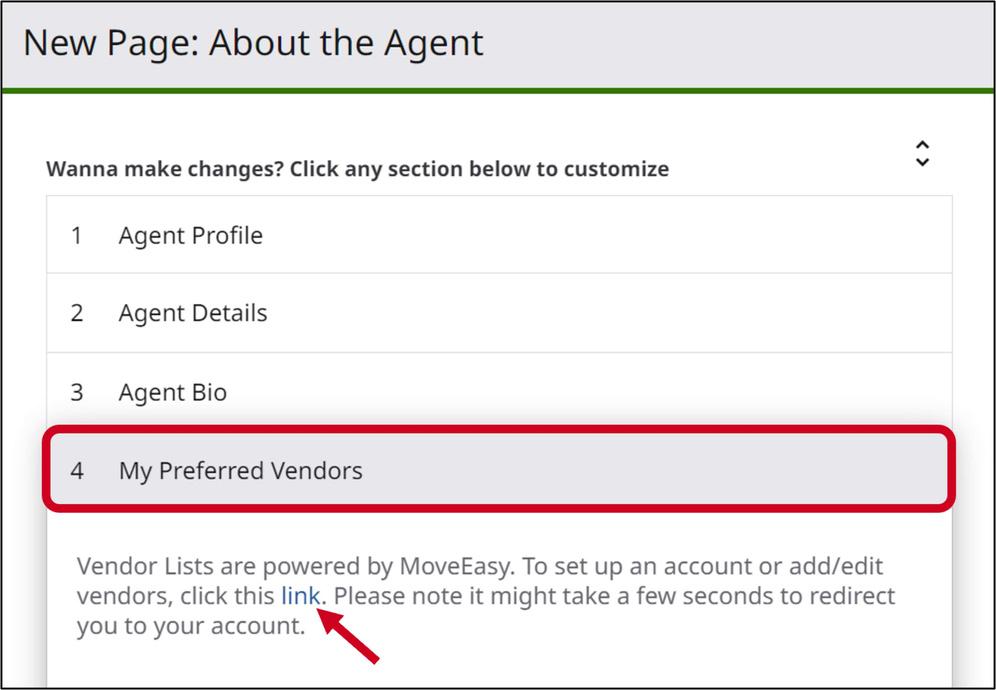Select number 1 beside Agent Profile
The width and height of the screenshot is (996, 690).
[76, 236]
